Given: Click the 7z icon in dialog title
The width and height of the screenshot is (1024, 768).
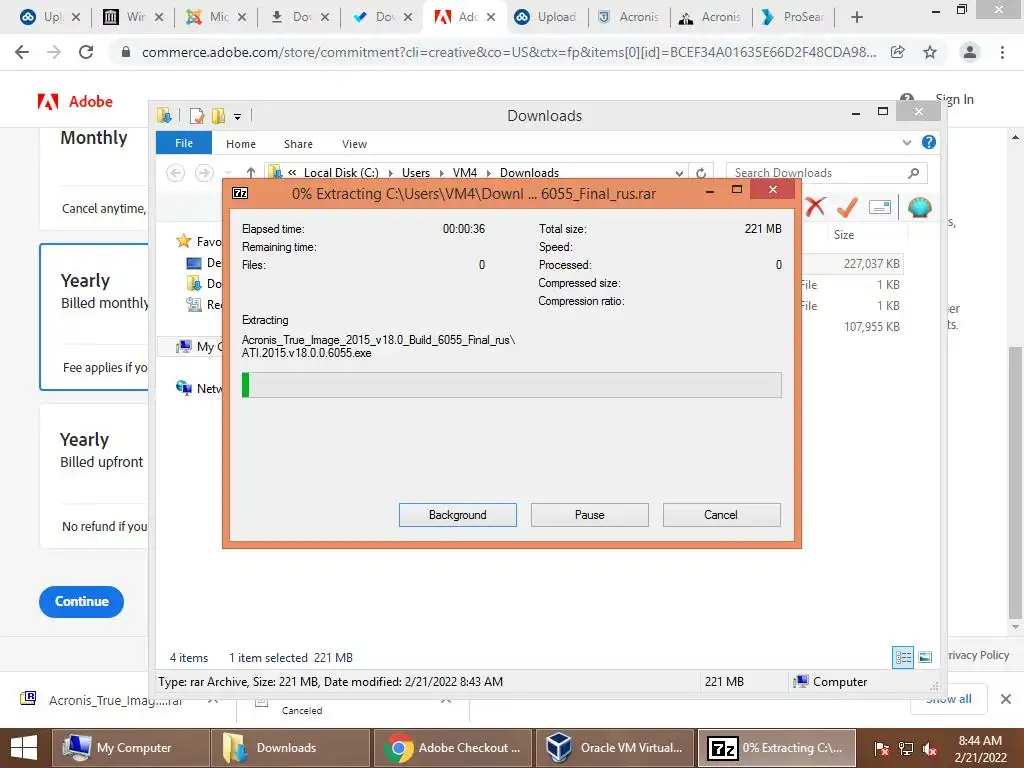Looking at the screenshot, I should pos(240,193).
